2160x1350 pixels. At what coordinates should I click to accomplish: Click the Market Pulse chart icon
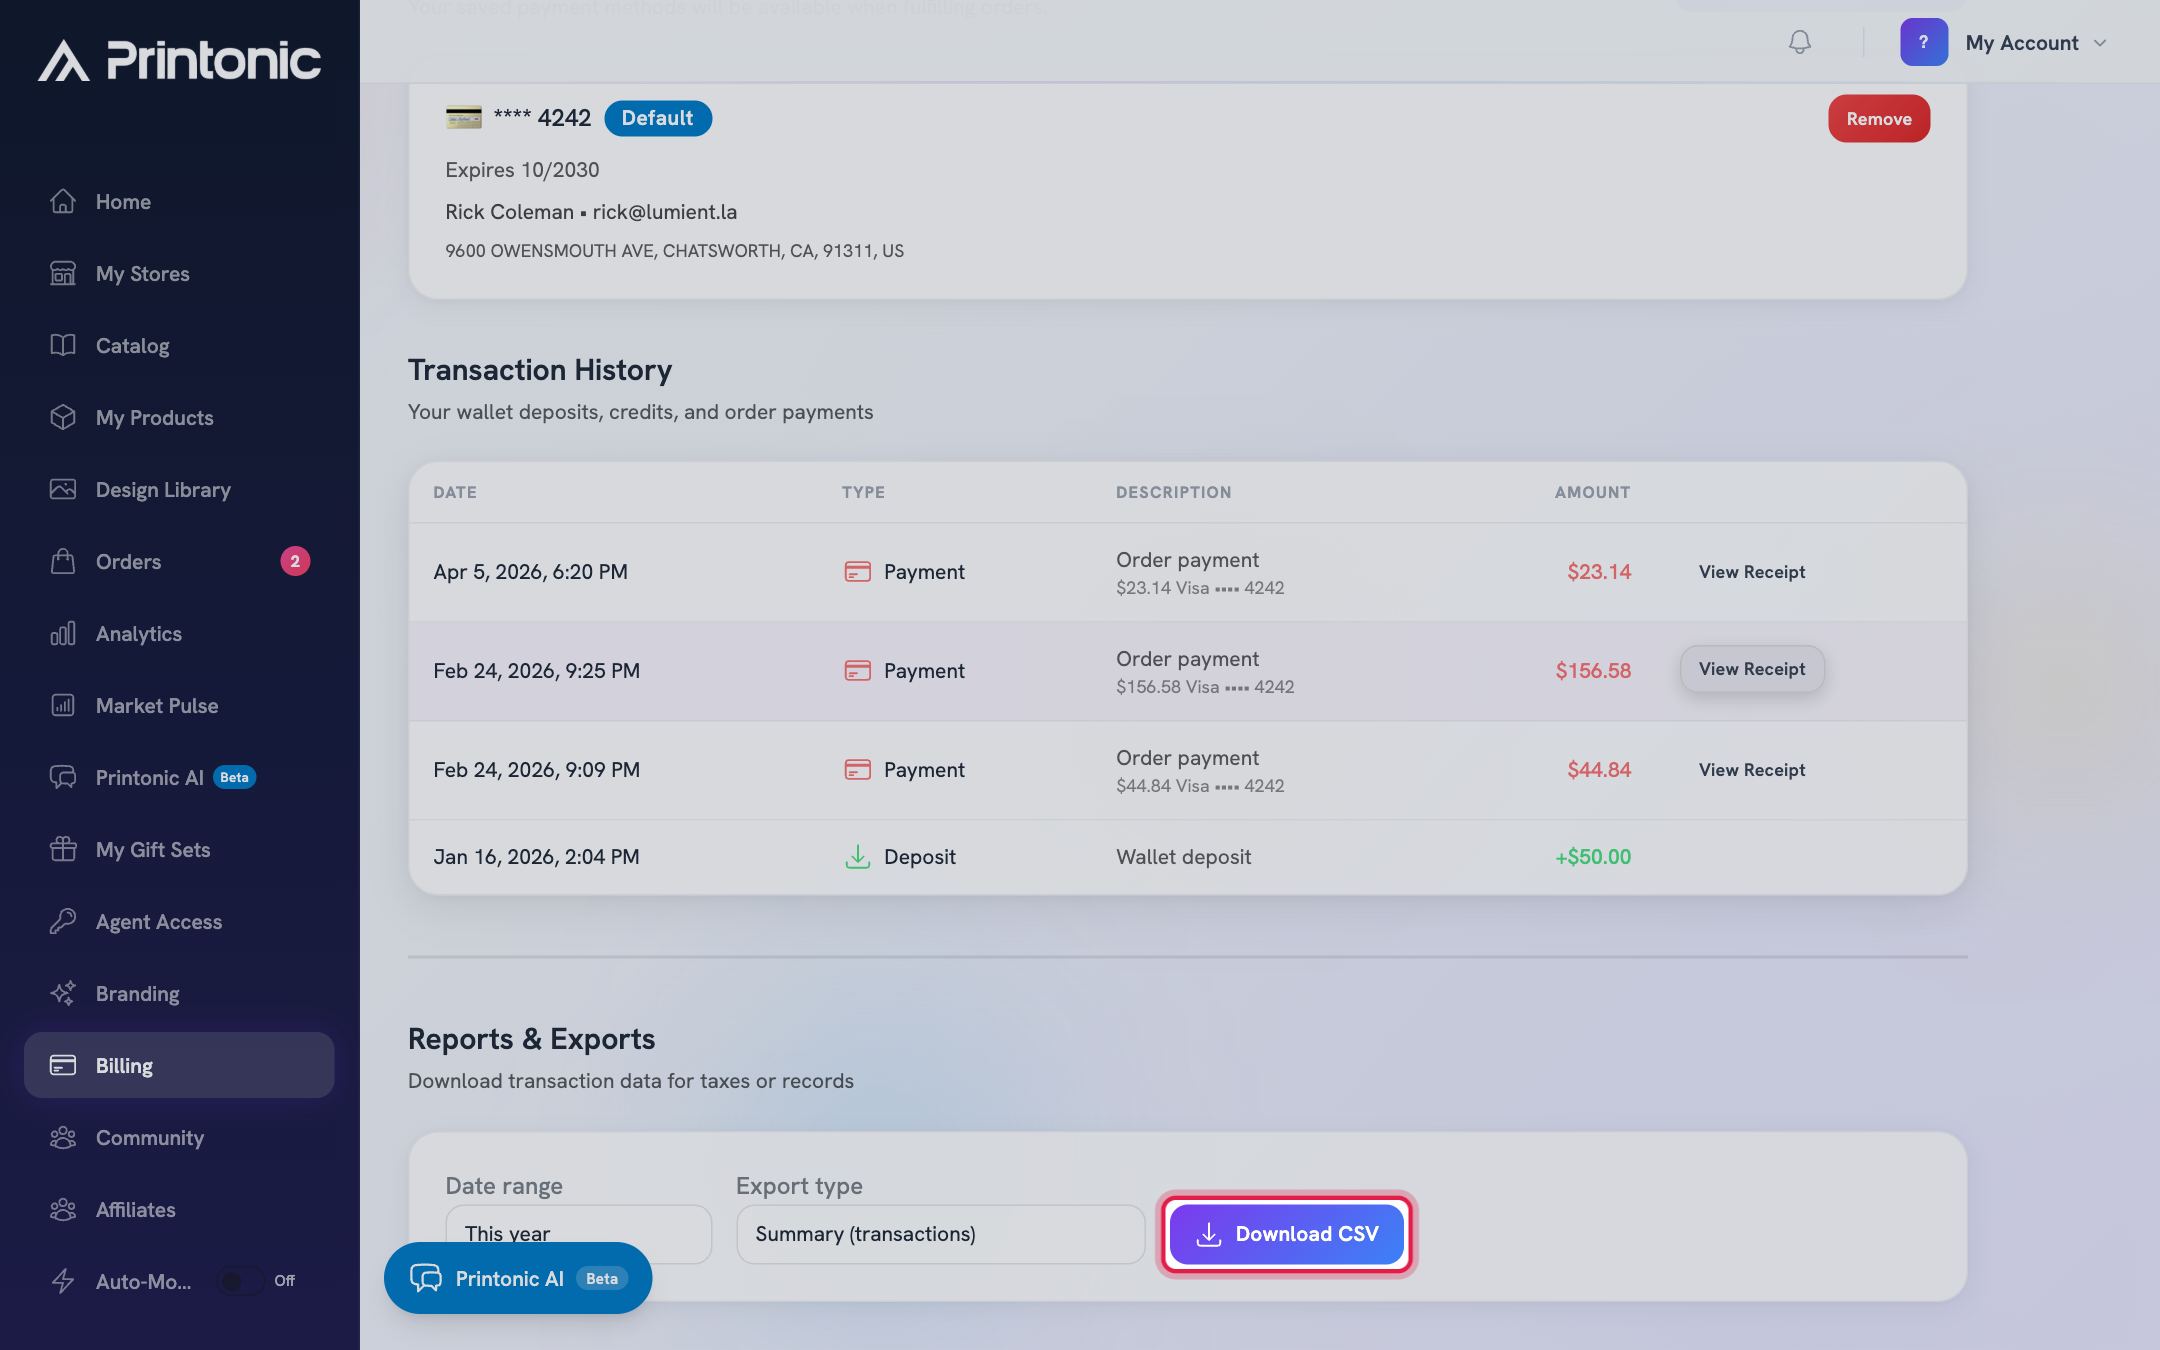coord(63,705)
